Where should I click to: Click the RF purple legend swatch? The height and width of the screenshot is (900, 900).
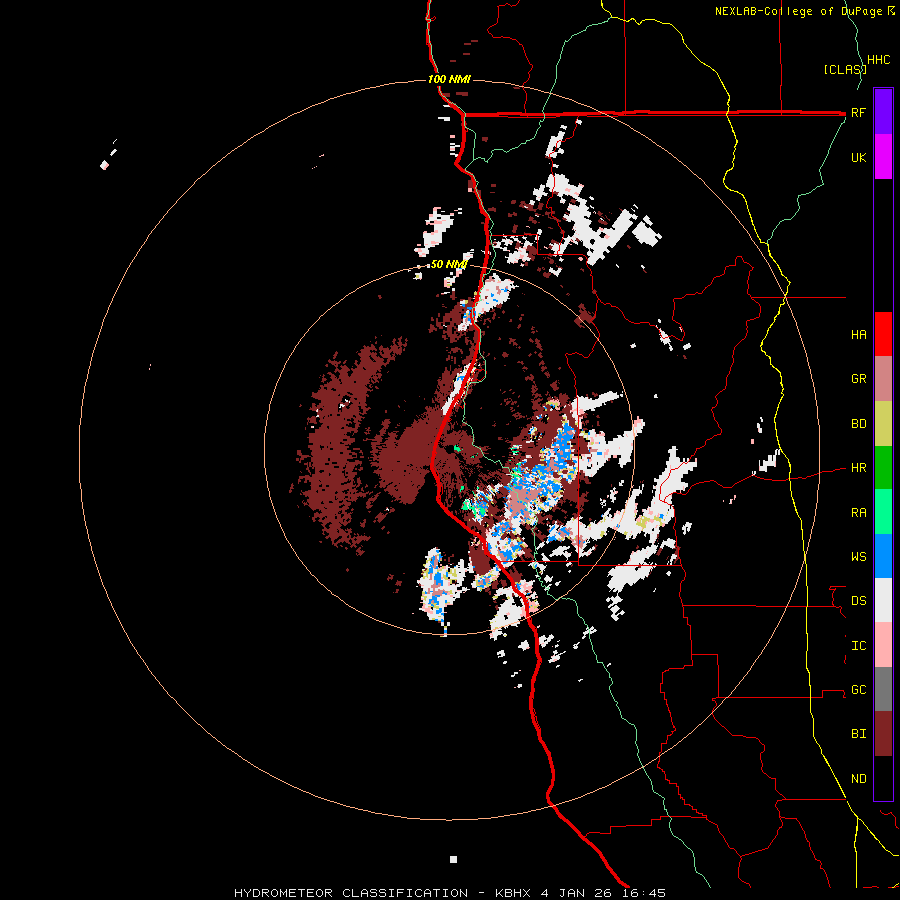pyautogui.click(x=883, y=112)
